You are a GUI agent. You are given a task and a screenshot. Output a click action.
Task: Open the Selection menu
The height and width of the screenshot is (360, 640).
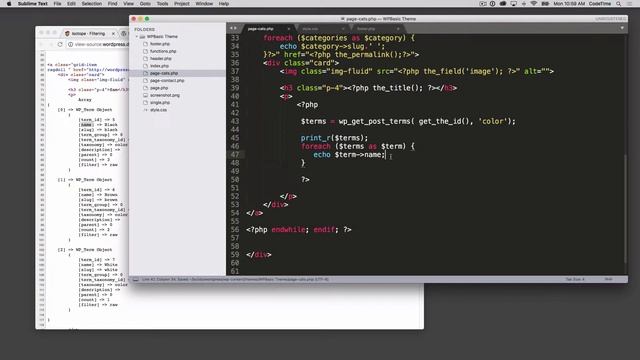coord(91,4)
